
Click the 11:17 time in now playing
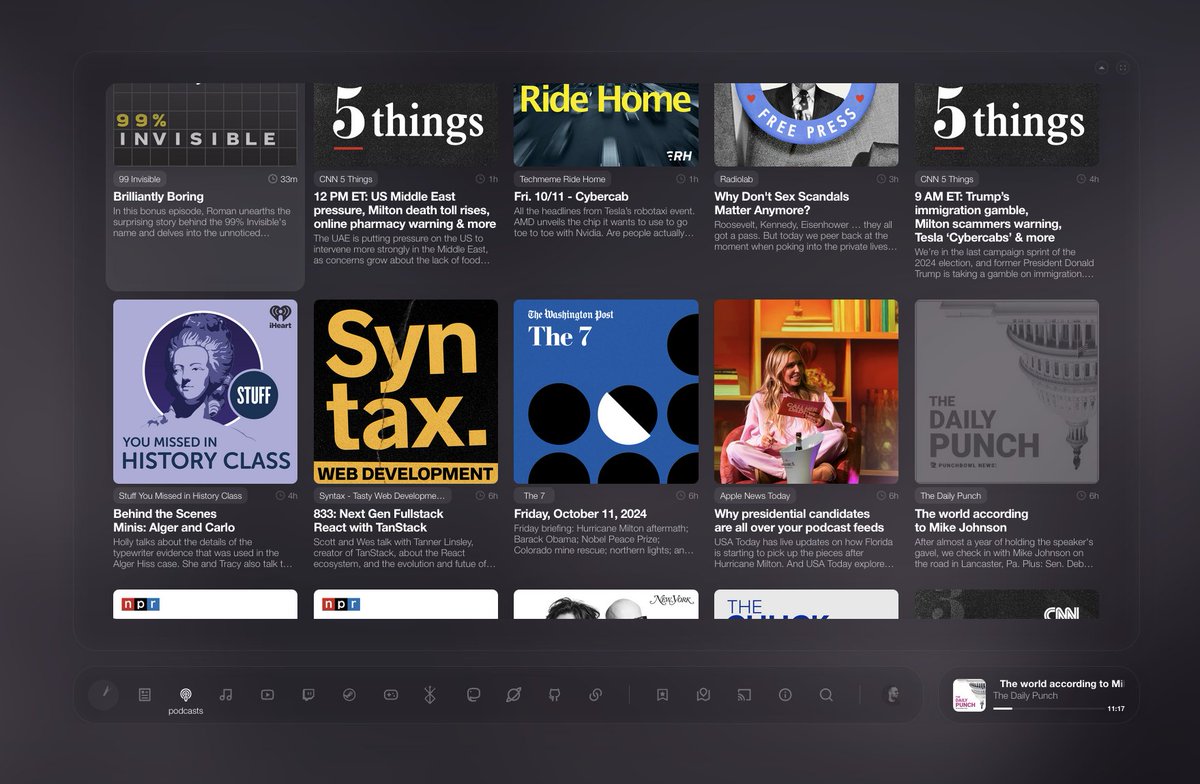(x=1116, y=709)
